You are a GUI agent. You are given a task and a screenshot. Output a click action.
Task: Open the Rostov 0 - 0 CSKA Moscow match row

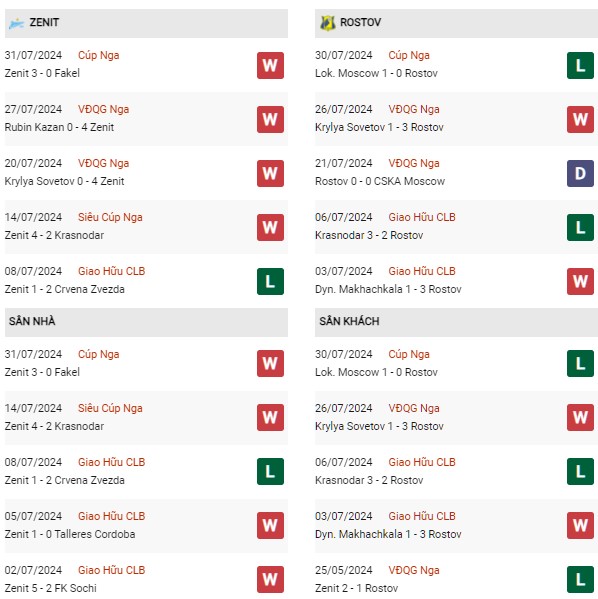pos(456,173)
